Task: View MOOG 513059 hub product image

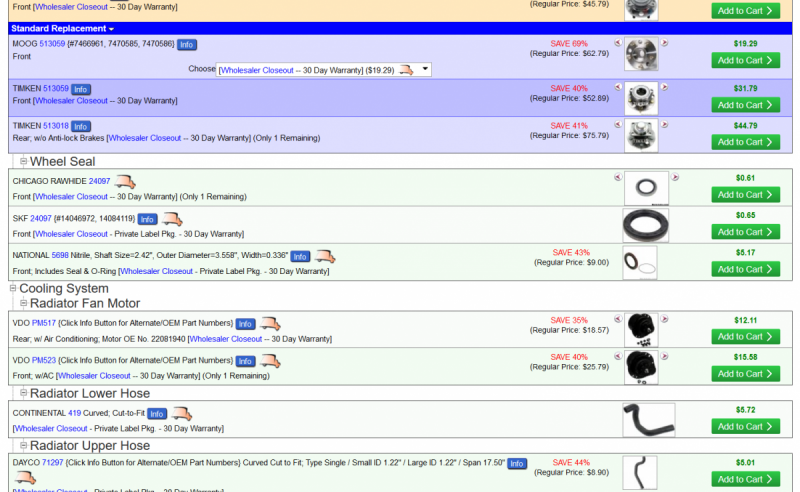Action: 641,54
